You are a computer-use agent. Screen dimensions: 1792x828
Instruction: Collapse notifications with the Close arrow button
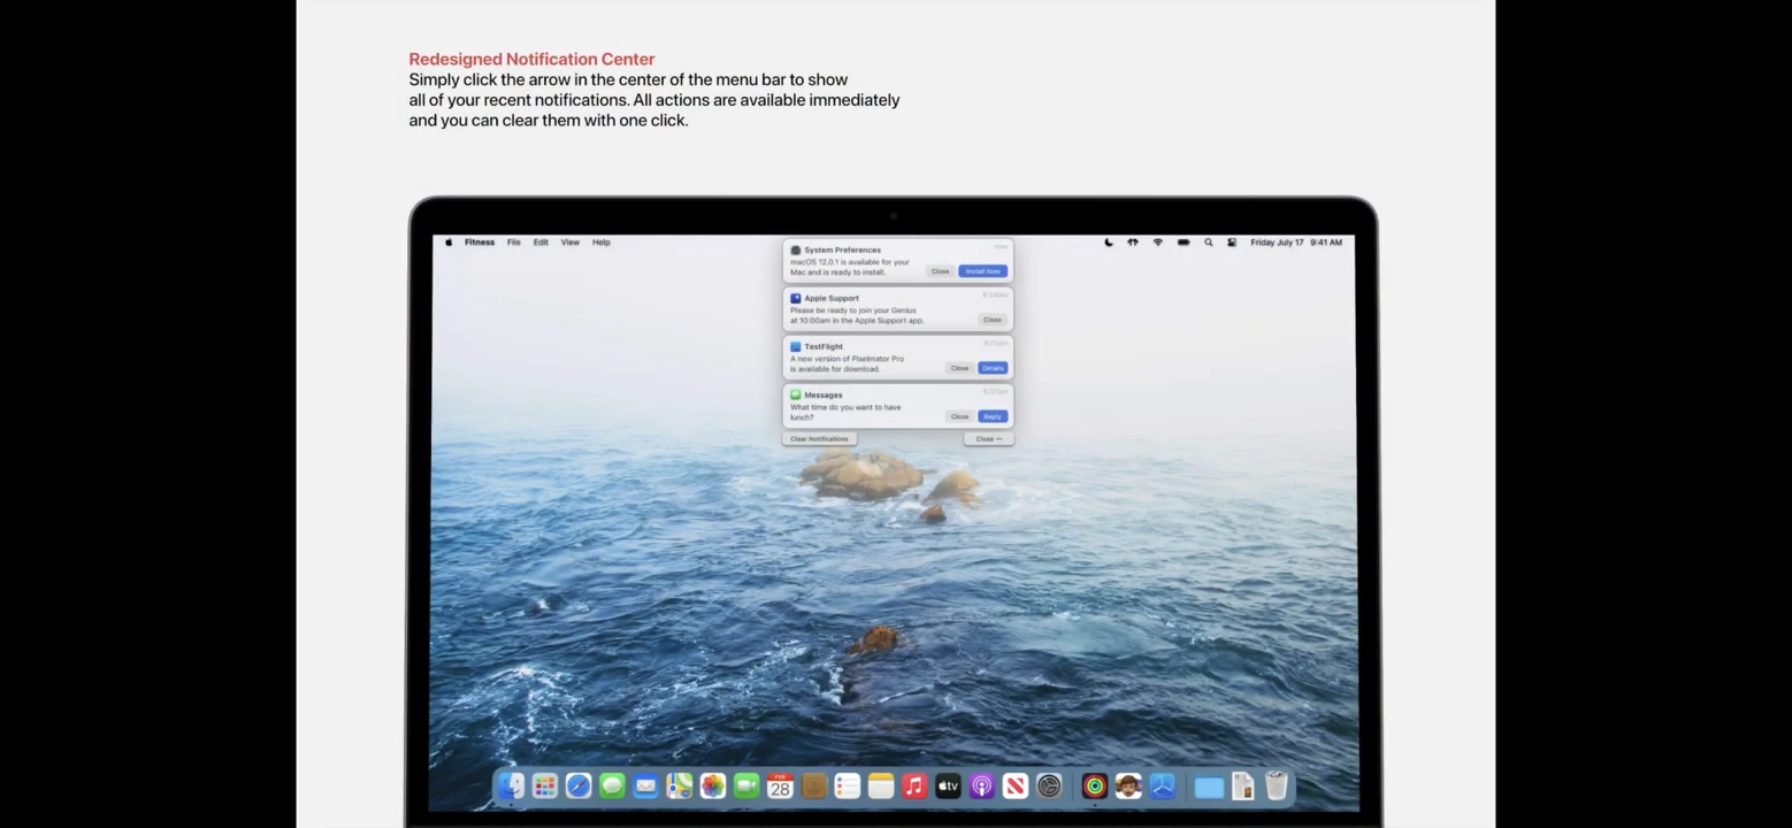(988, 439)
